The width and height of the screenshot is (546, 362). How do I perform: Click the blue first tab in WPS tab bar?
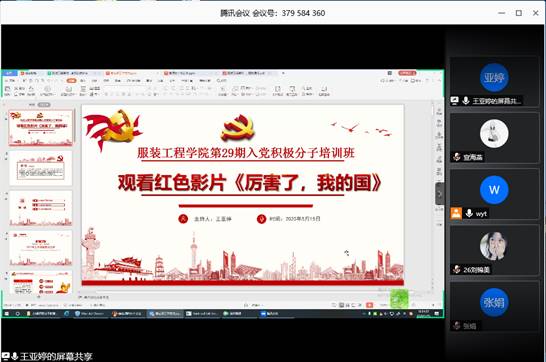(9, 73)
